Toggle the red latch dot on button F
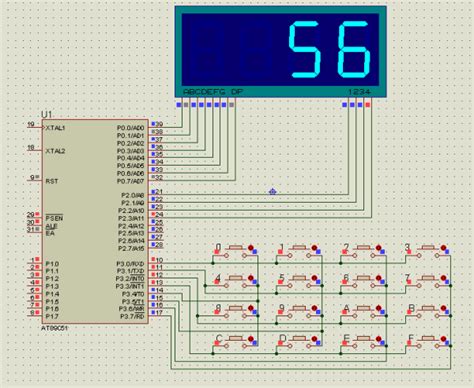The height and width of the screenshot is (388, 474). click(443, 339)
